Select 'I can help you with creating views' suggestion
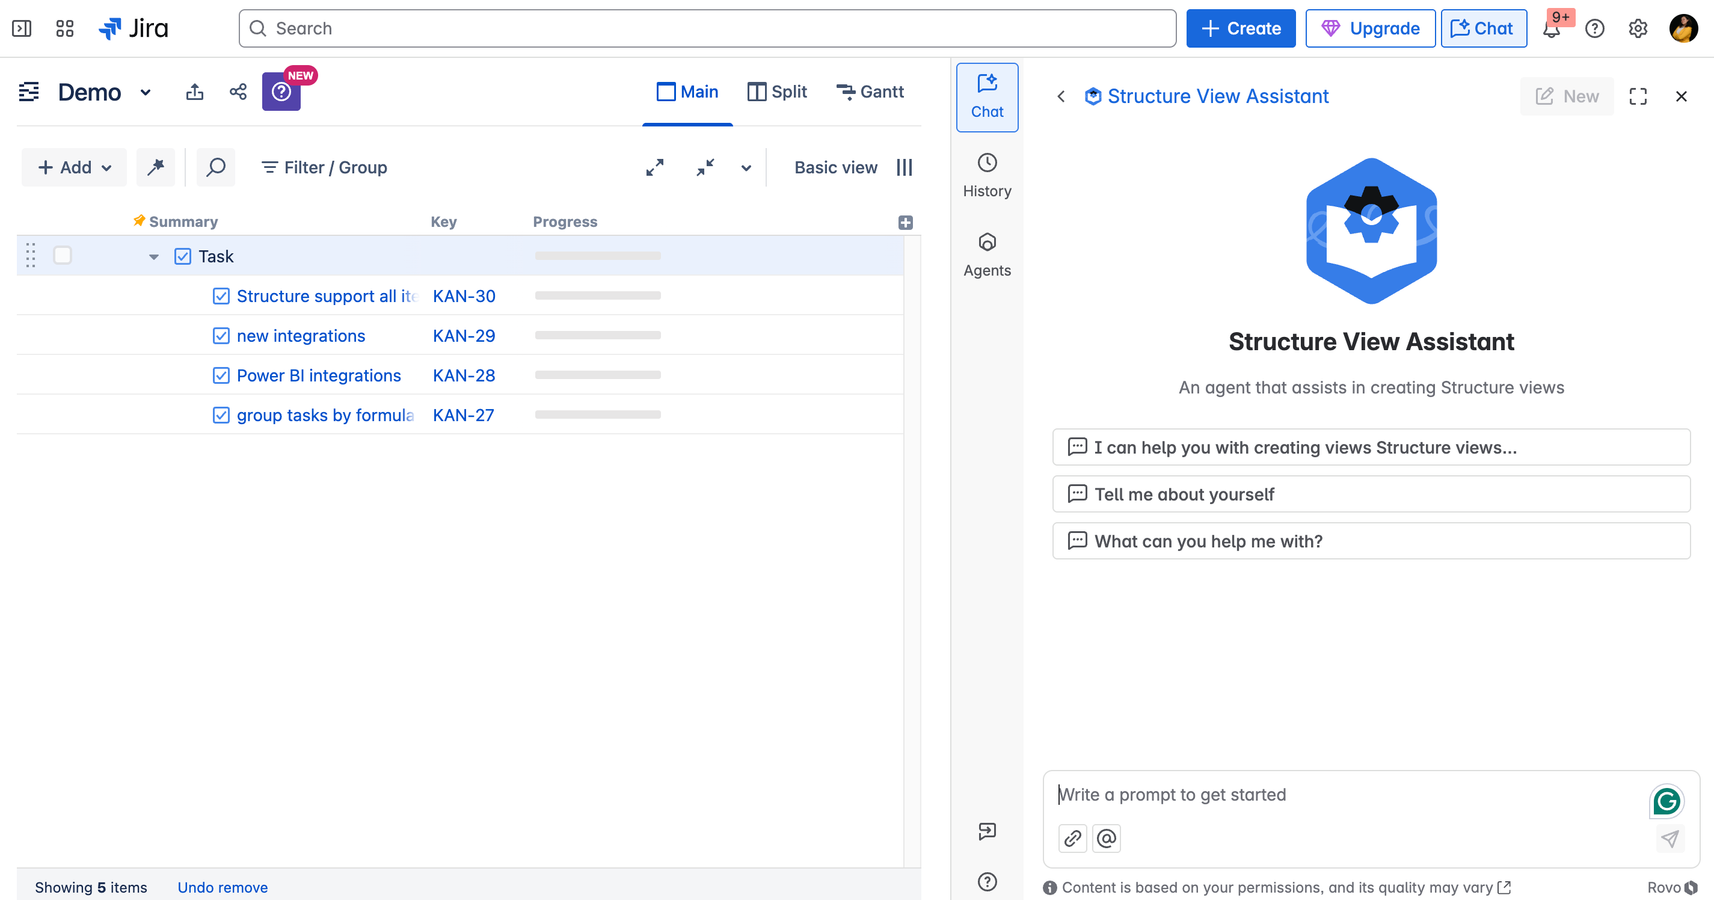 click(x=1371, y=447)
